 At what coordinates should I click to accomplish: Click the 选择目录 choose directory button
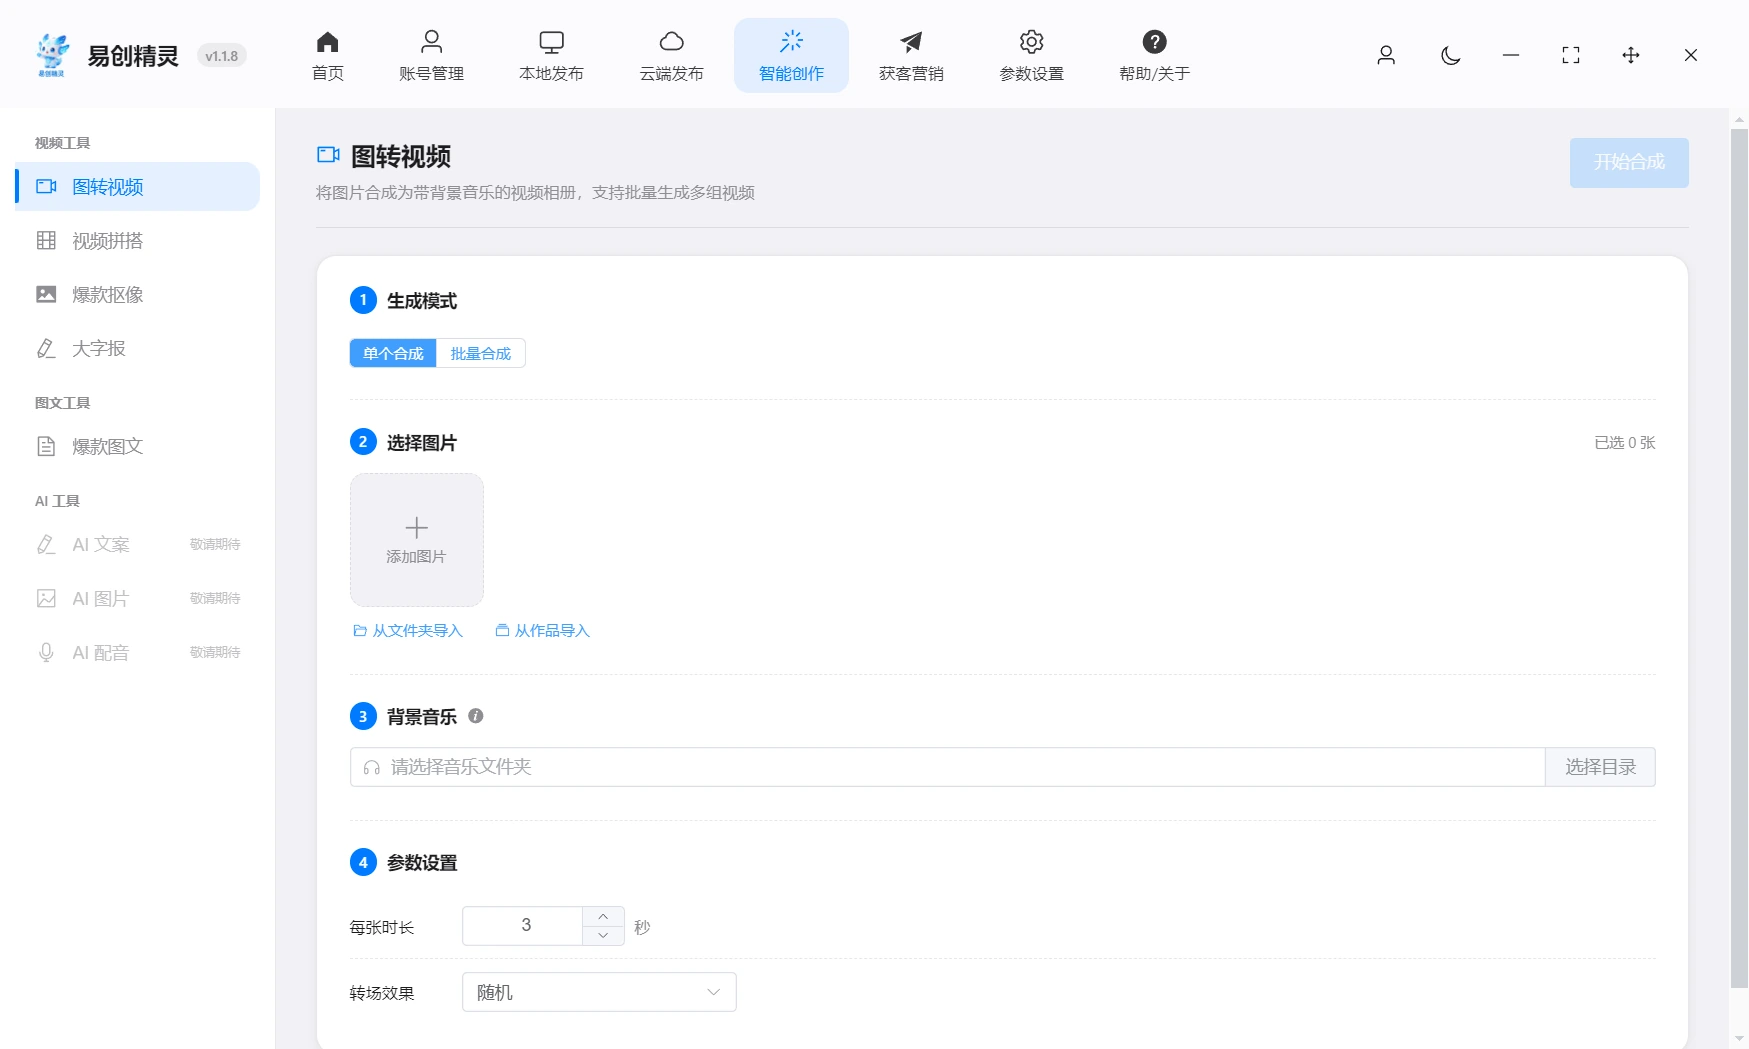1600,767
